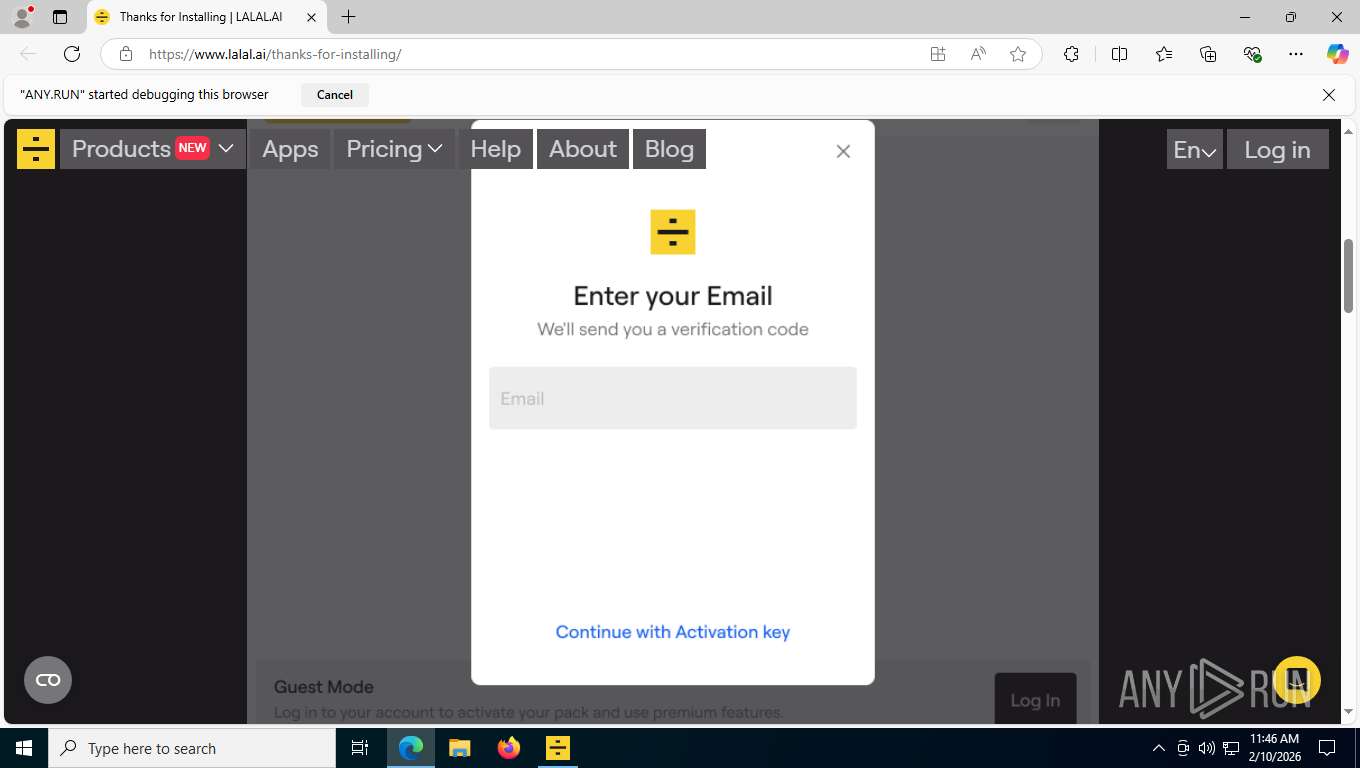Go to the Apps page

click(290, 149)
